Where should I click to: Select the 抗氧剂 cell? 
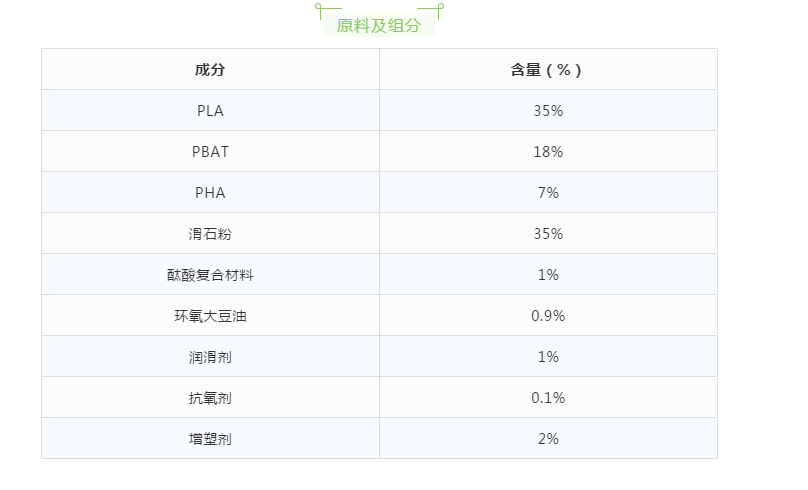(x=210, y=397)
